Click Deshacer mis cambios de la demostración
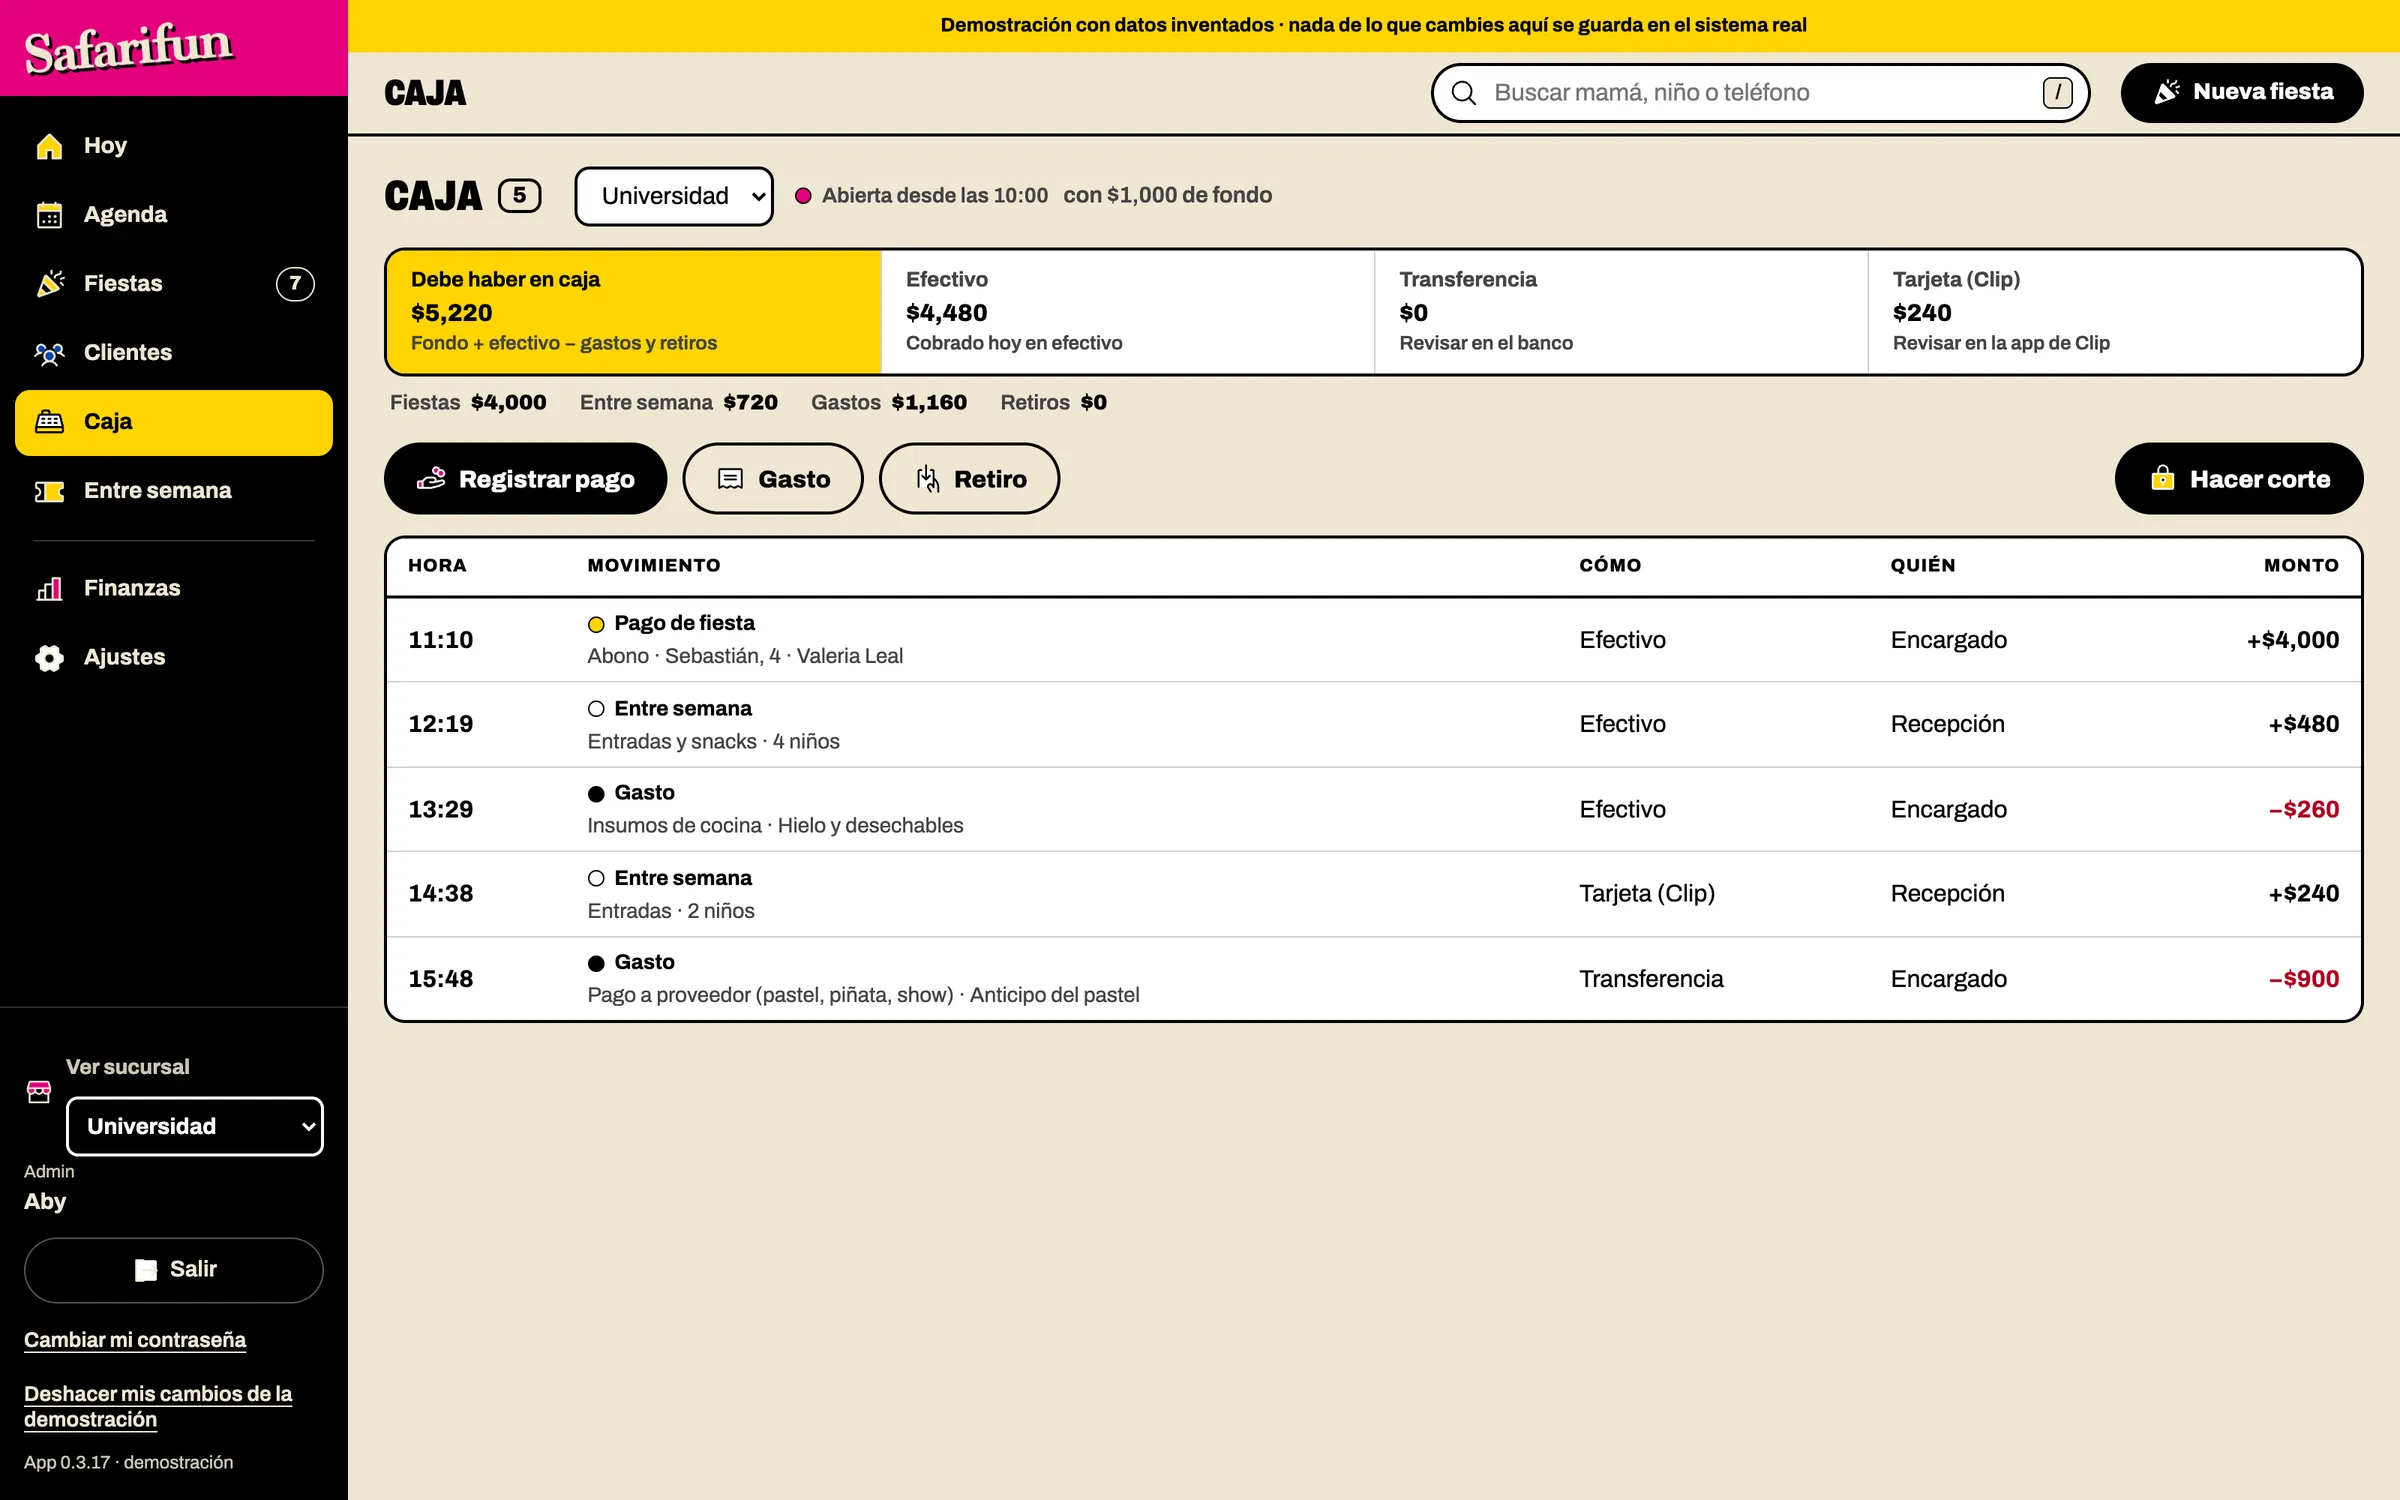Screen dimensions: 2400x1500 158,1406
